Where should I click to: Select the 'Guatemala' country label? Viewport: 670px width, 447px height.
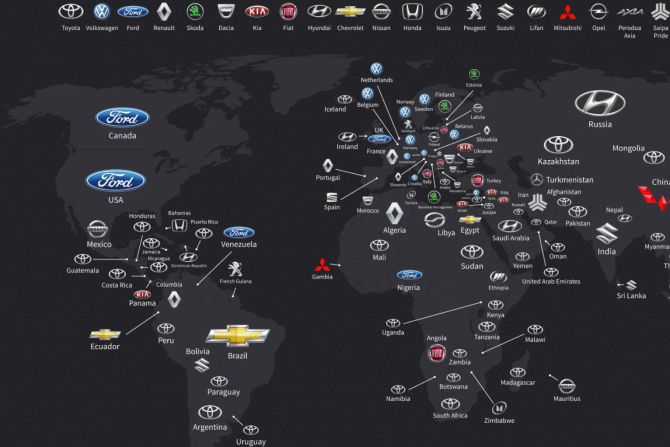point(82,271)
